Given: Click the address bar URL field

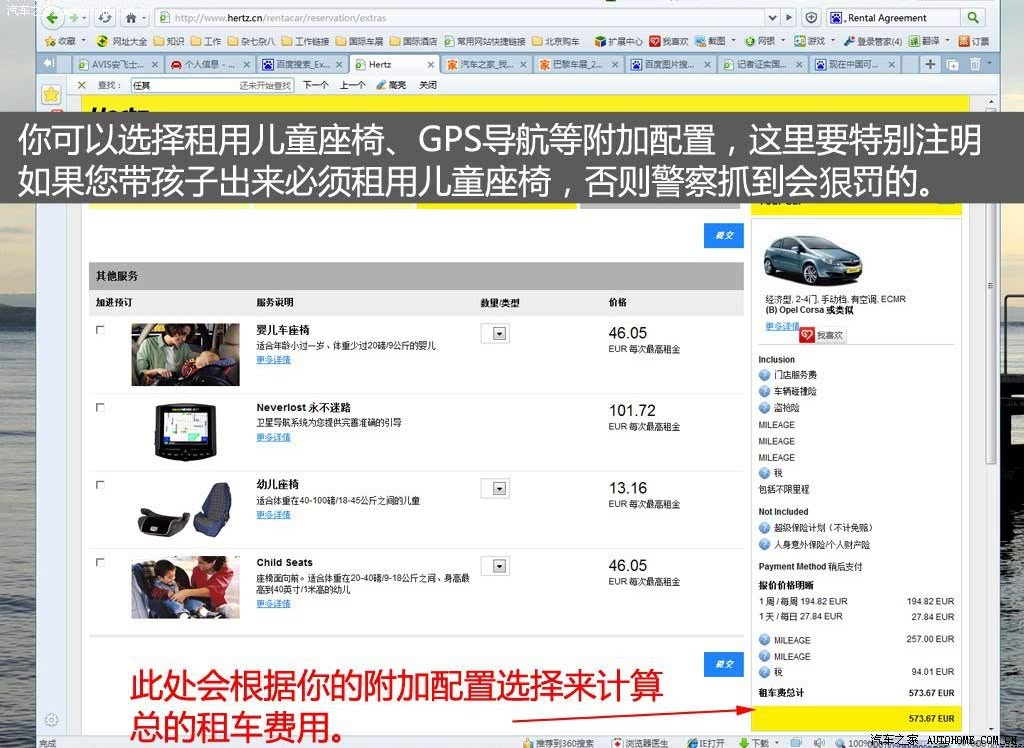Looking at the screenshot, I should (x=460, y=18).
